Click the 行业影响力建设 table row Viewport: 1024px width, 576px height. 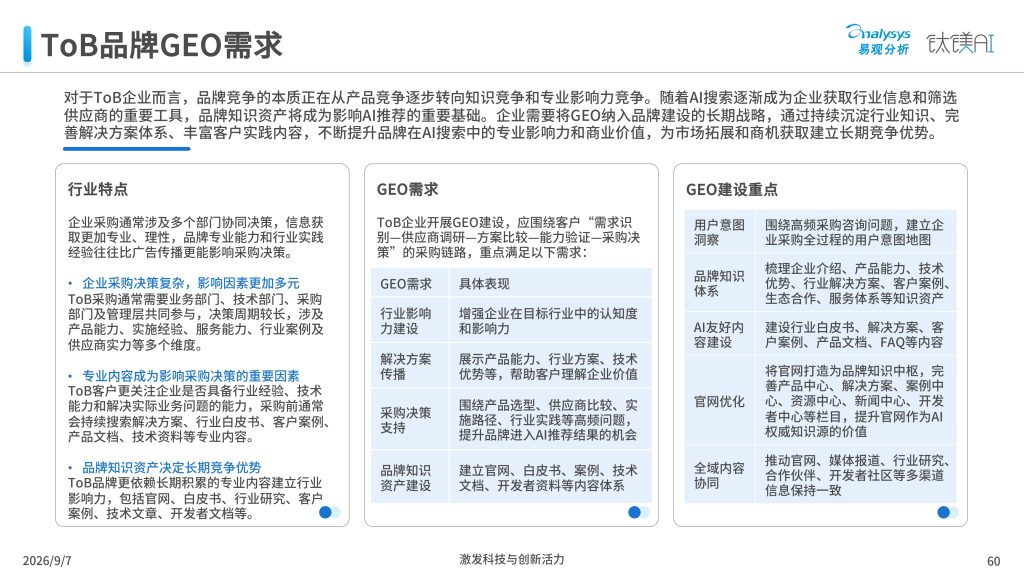coord(511,321)
